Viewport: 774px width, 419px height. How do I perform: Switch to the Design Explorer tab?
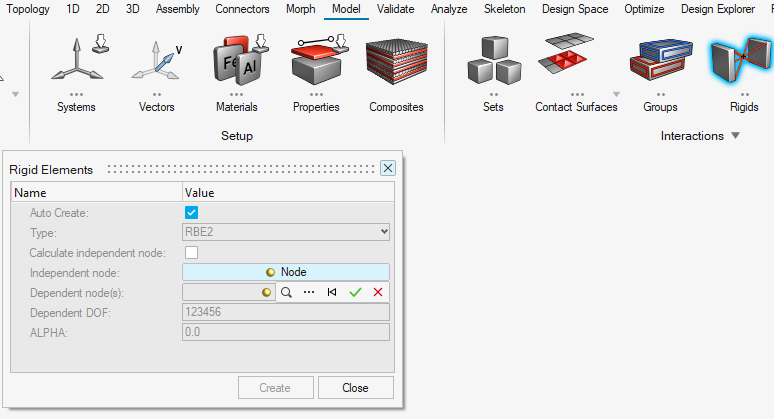point(718,9)
